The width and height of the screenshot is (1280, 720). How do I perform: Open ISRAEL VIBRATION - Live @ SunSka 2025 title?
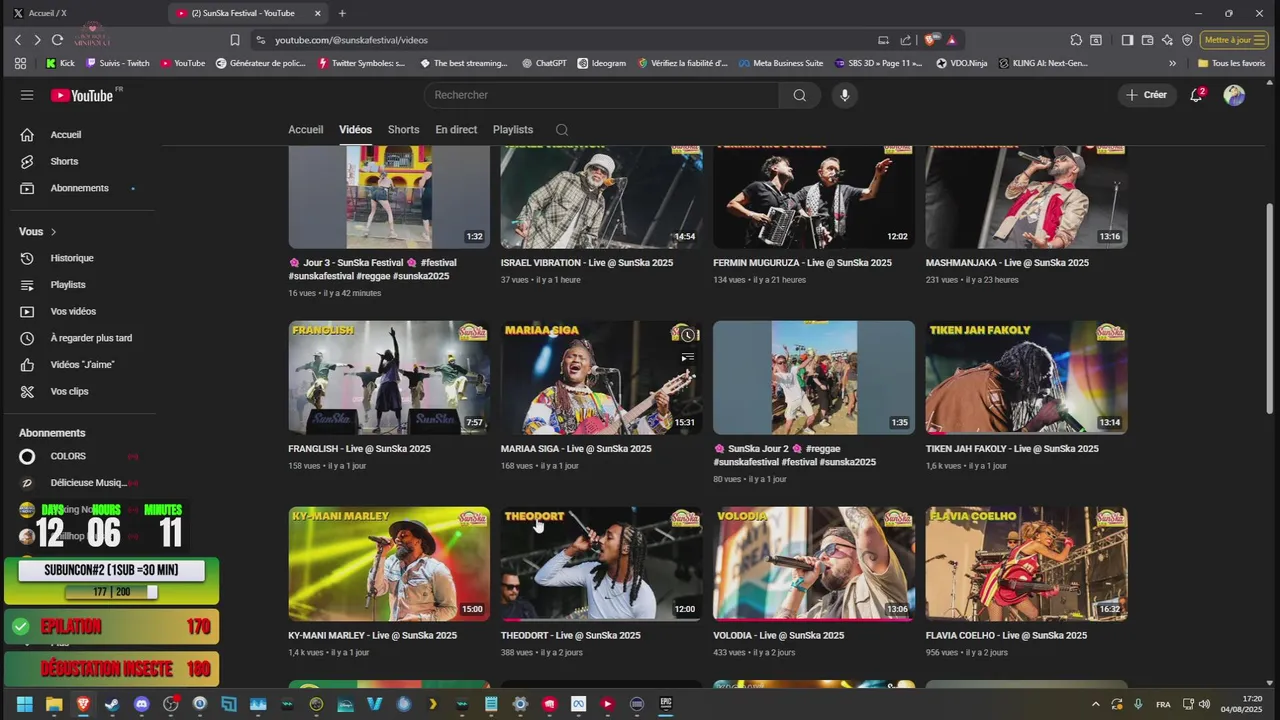(587, 263)
